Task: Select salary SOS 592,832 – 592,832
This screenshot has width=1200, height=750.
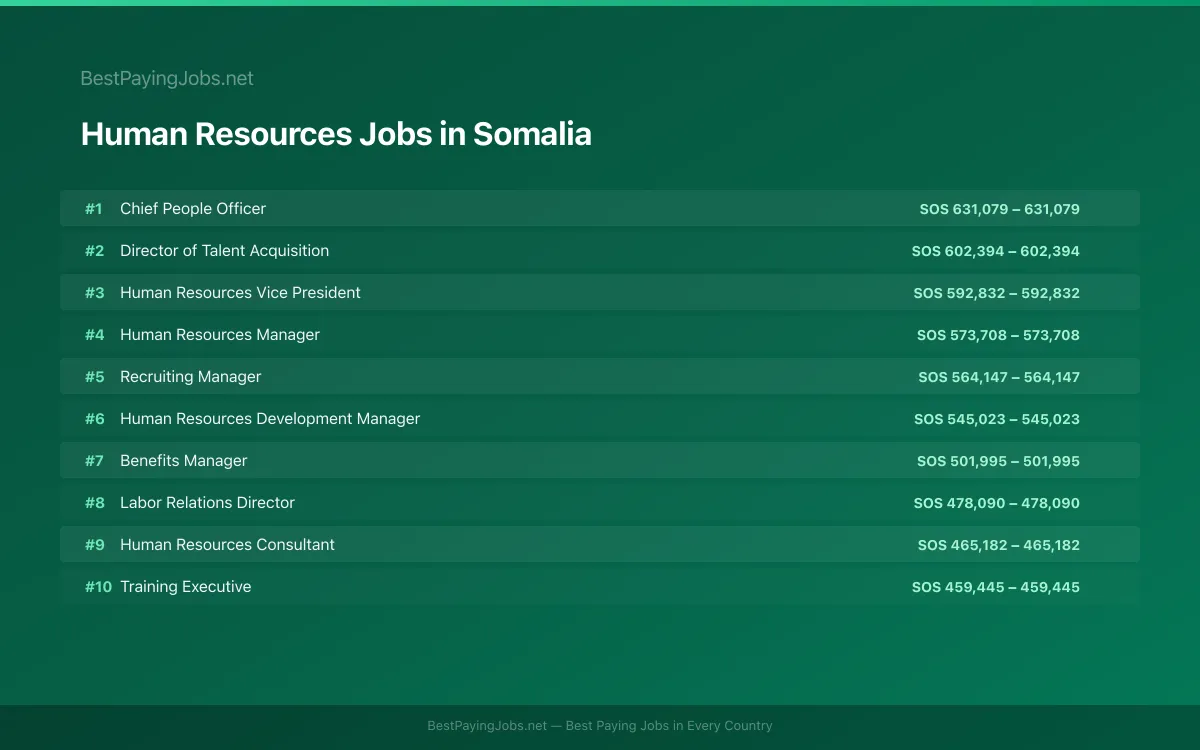Action: pos(997,293)
